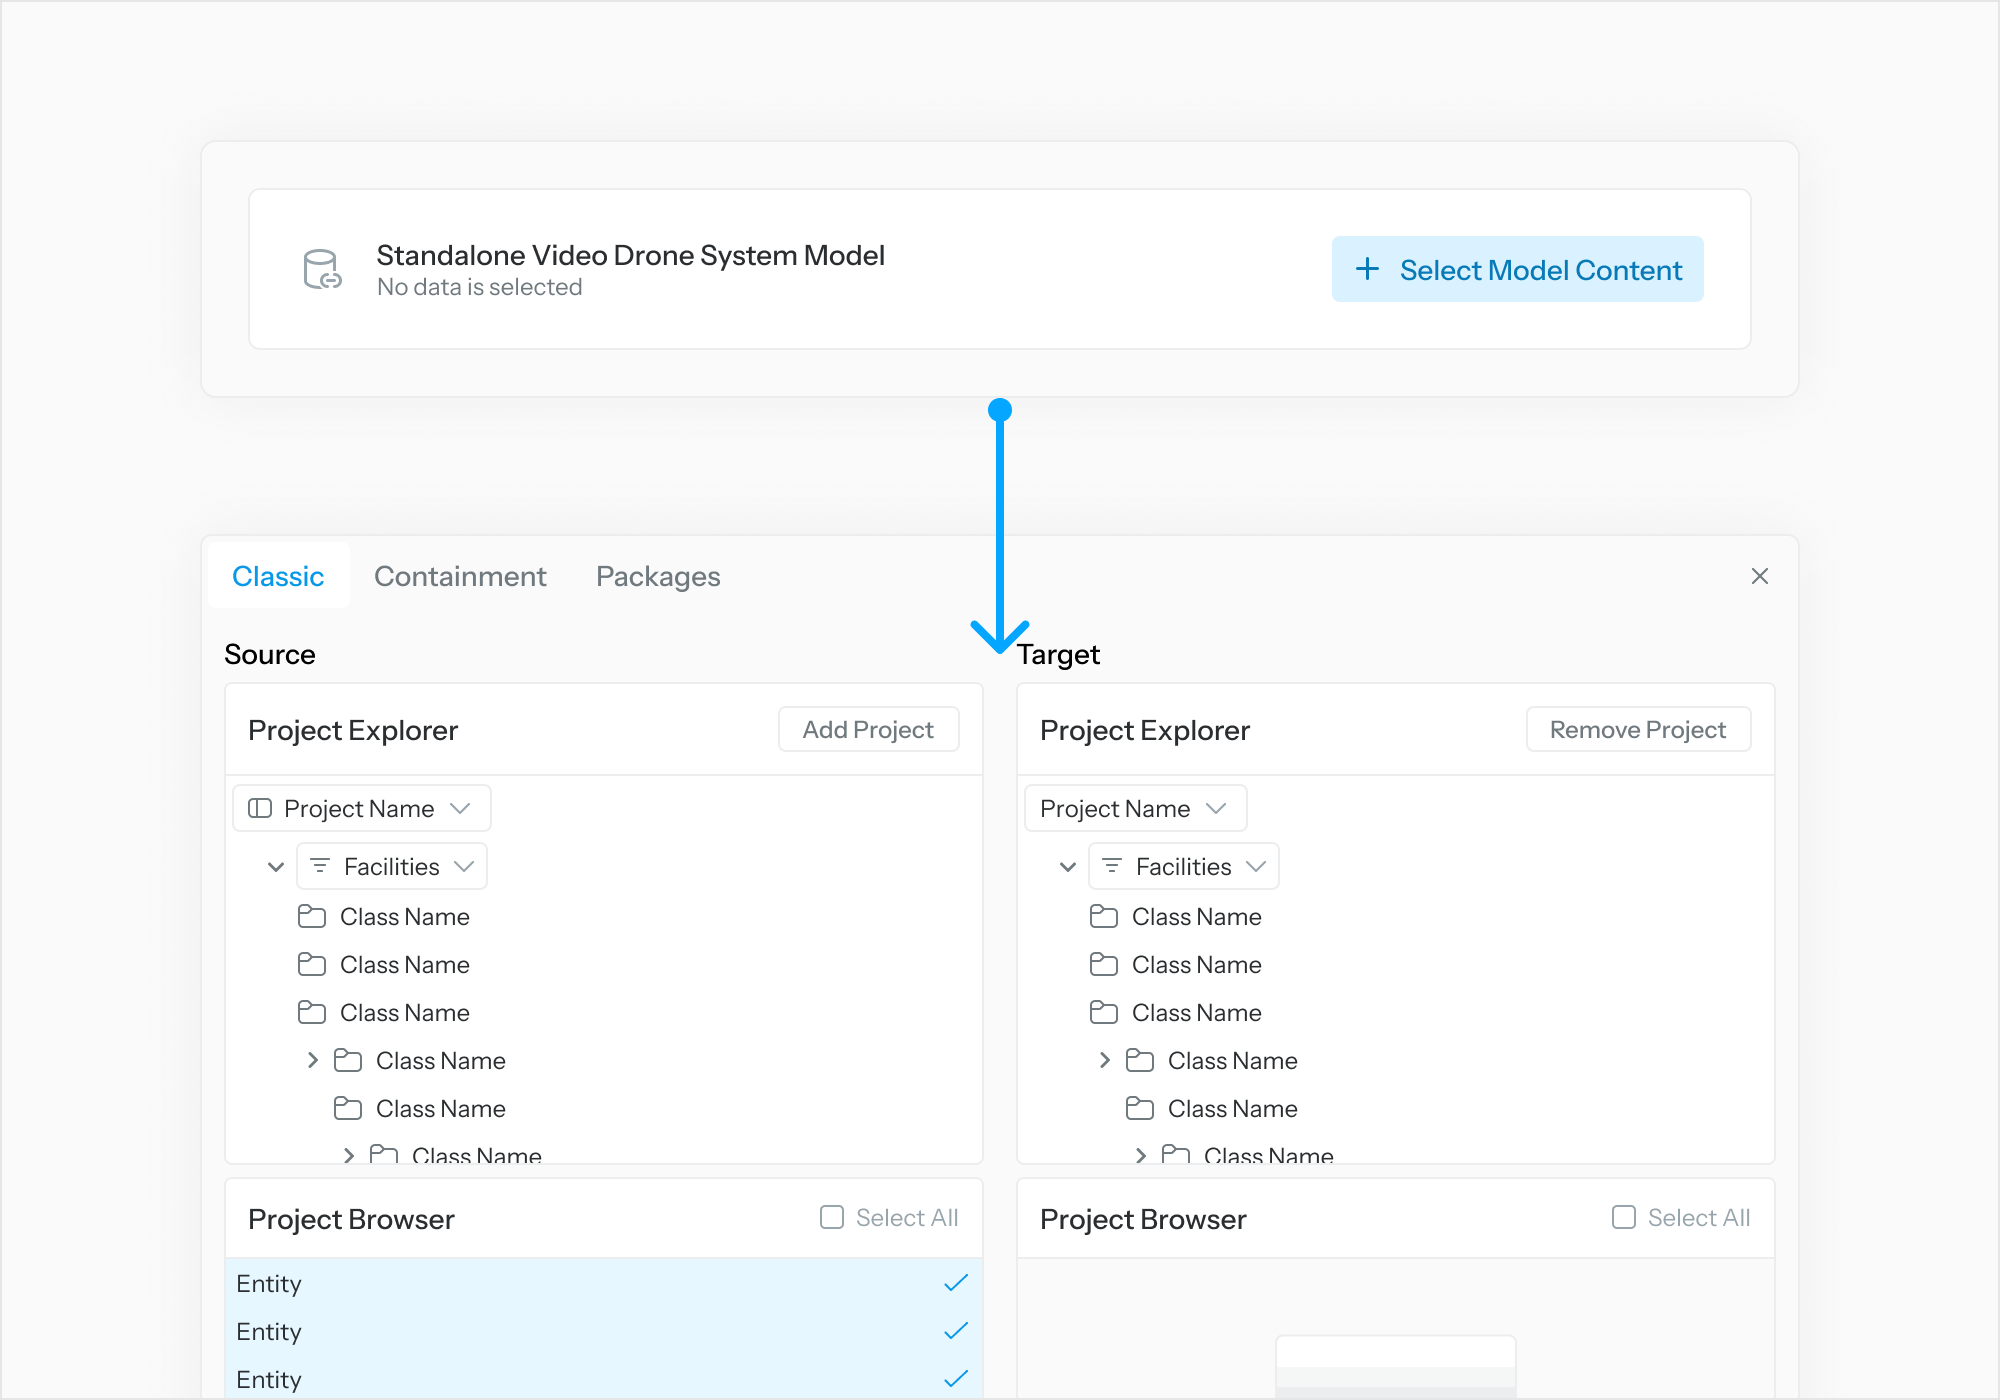Screen dimensions: 2000x1400
Task: Open source Project Name dropdown
Action: point(460,808)
